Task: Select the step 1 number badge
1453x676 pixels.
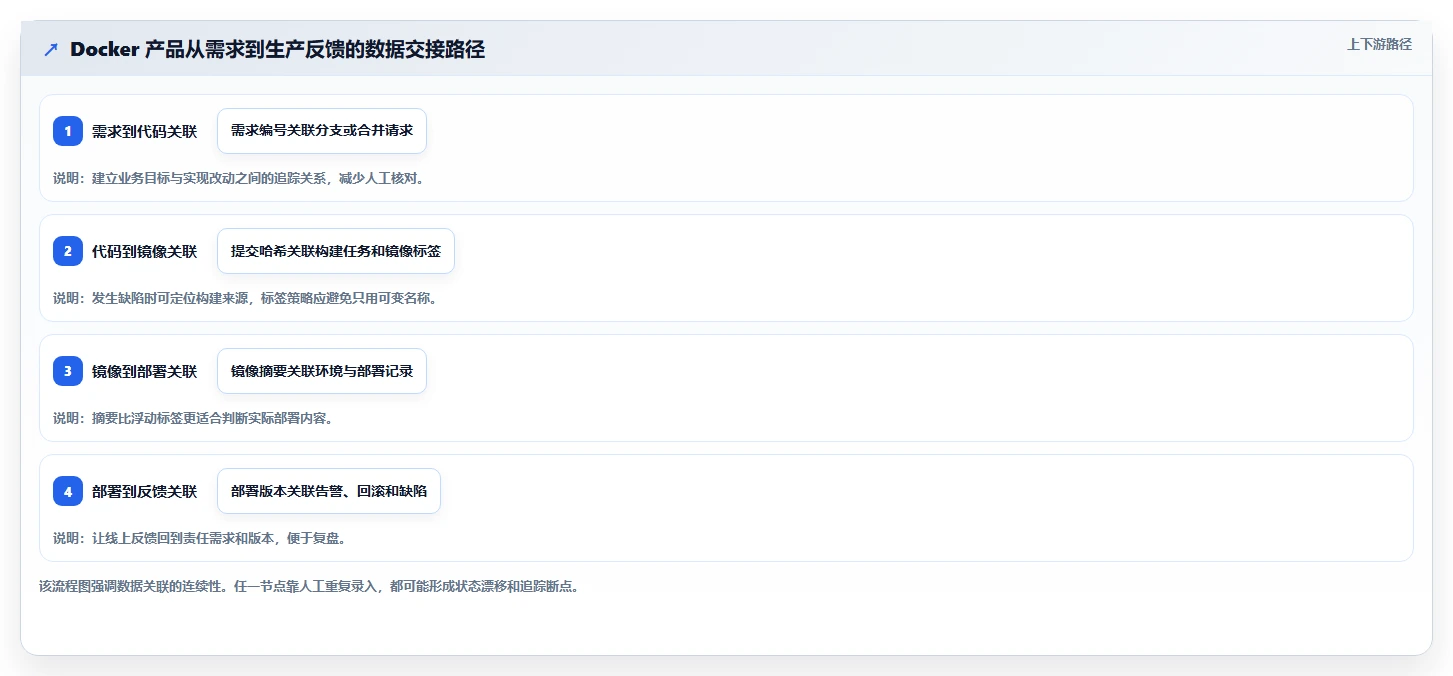Action: [x=68, y=131]
